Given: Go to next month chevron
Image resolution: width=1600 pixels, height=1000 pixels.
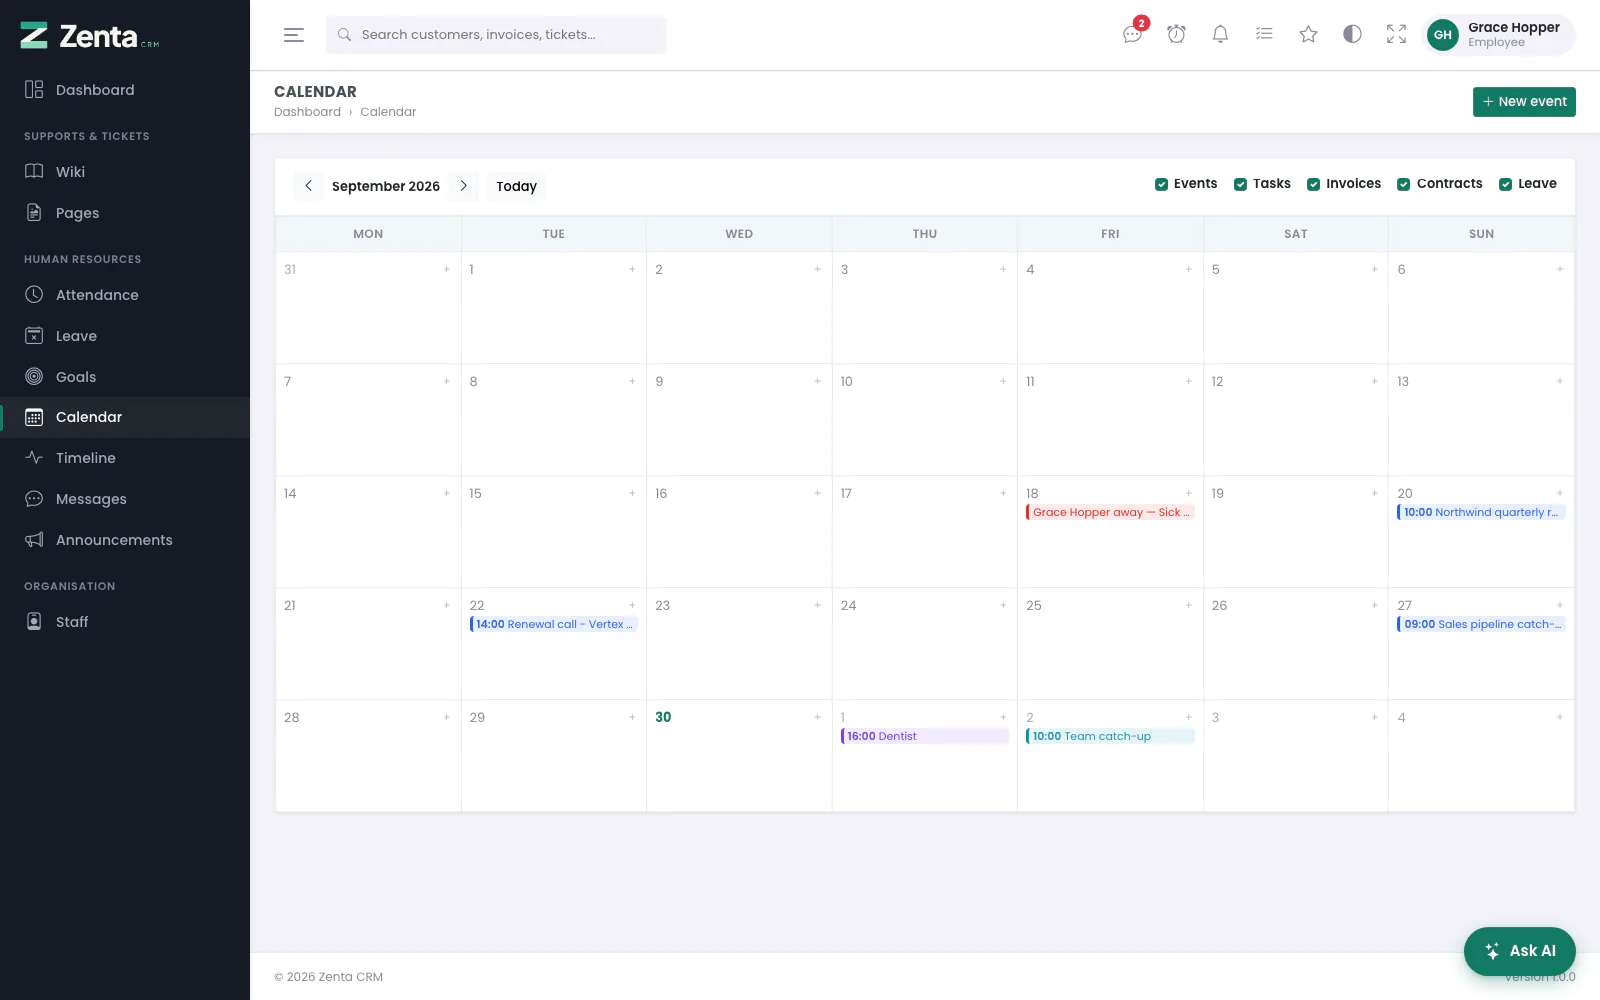Looking at the screenshot, I should pyautogui.click(x=463, y=186).
